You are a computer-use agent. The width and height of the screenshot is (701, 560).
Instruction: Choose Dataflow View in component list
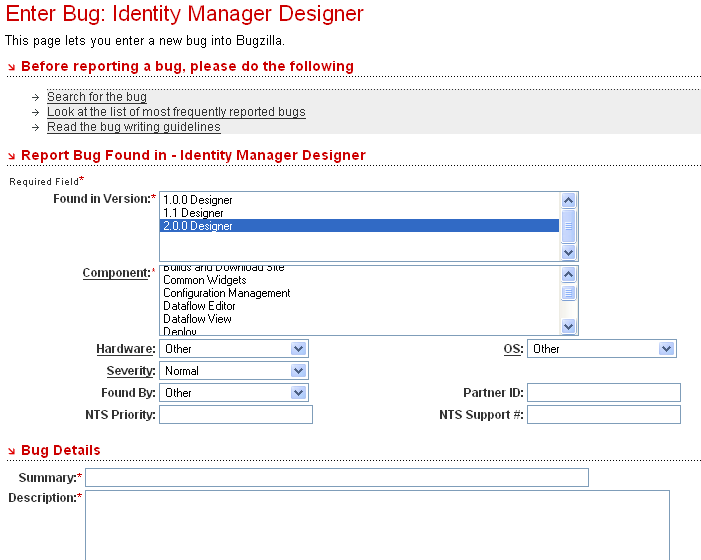pos(197,319)
